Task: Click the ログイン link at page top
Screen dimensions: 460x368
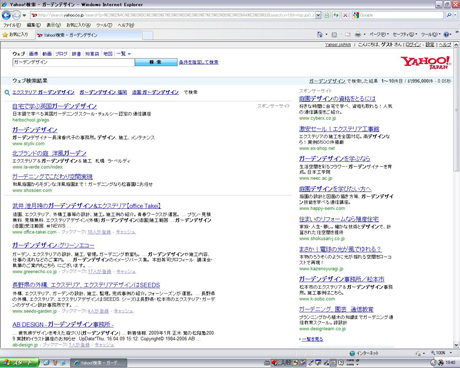Action: pyautogui.click(x=413, y=45)
